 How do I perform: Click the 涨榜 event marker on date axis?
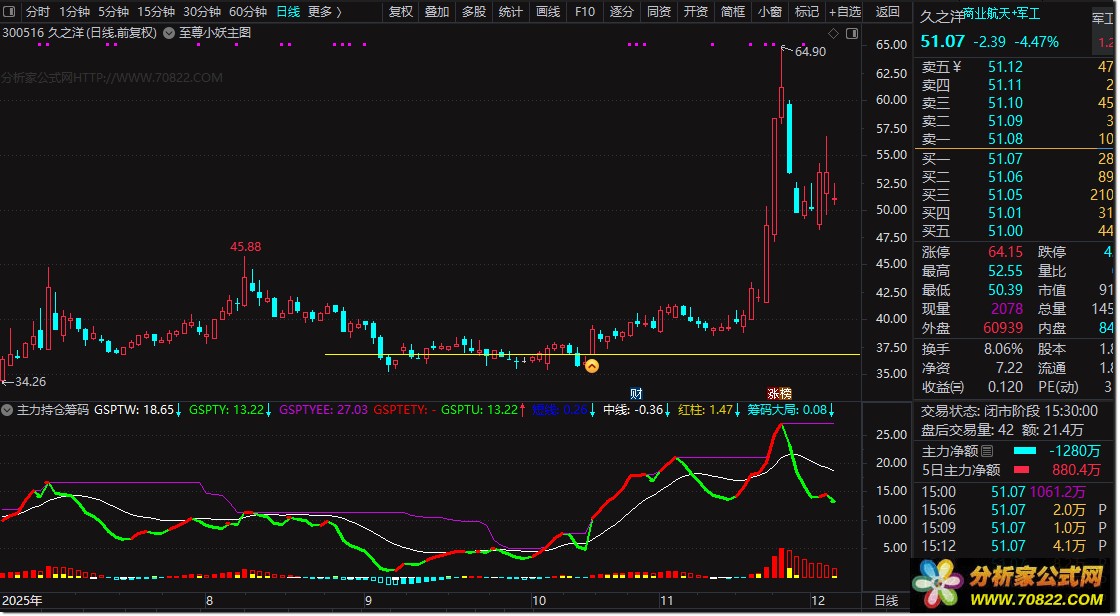click(x=779, y=394)
